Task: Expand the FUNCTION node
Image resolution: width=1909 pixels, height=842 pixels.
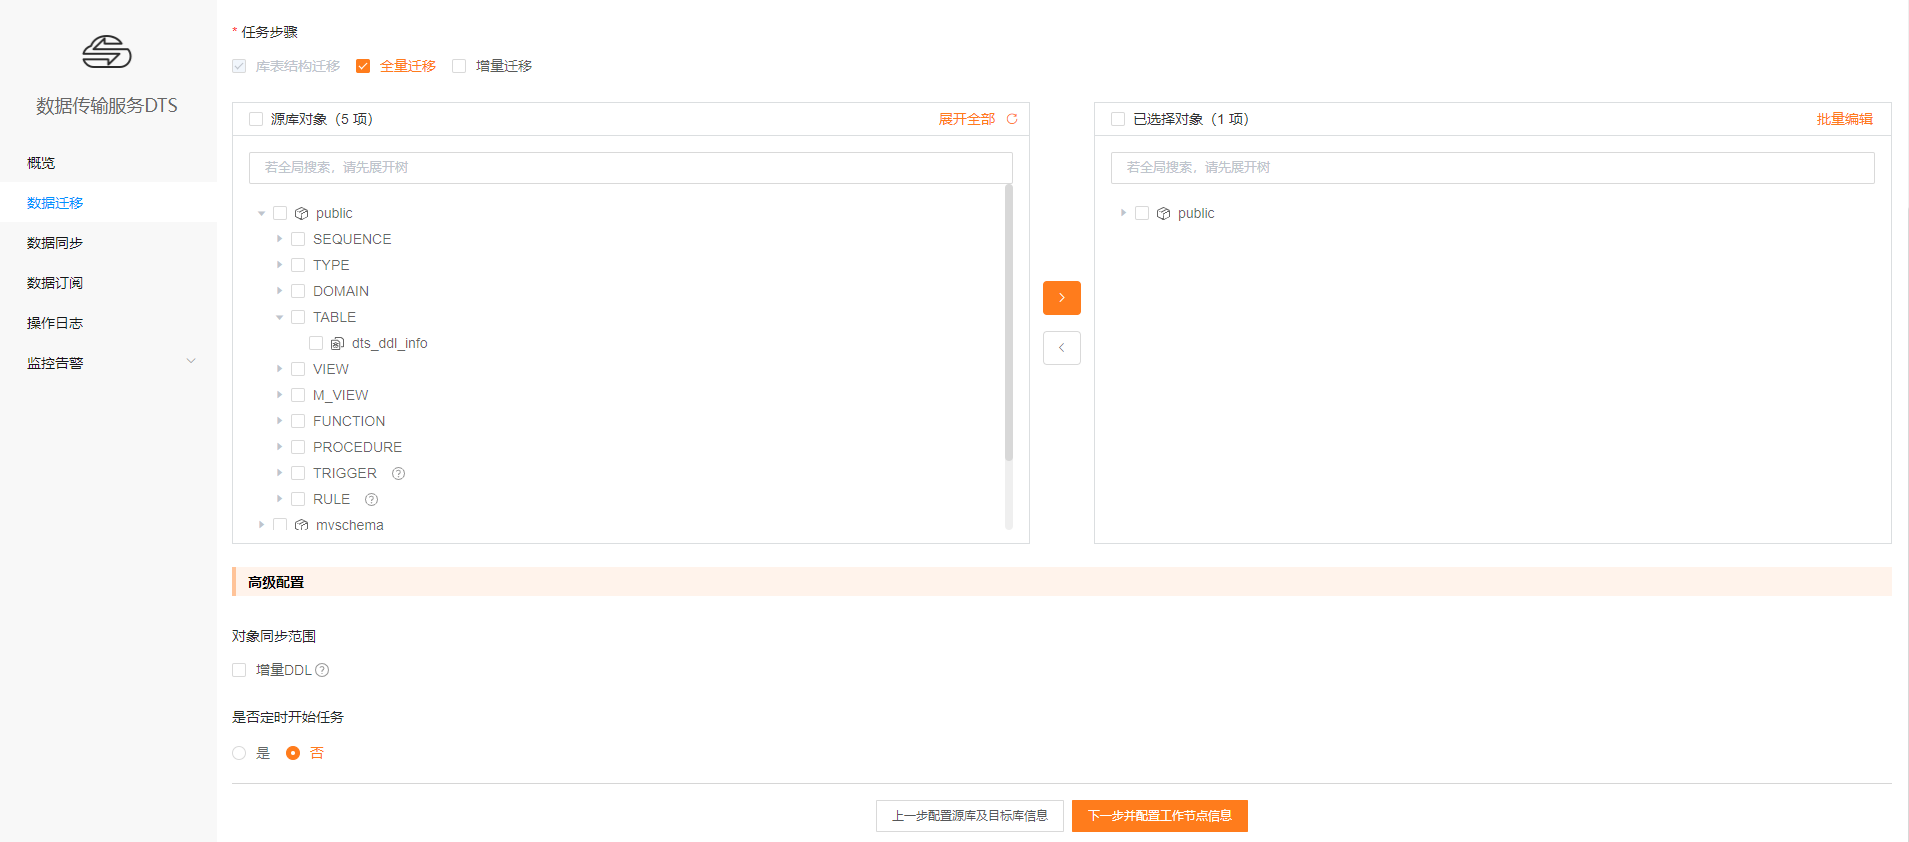Action: [279, 421]
